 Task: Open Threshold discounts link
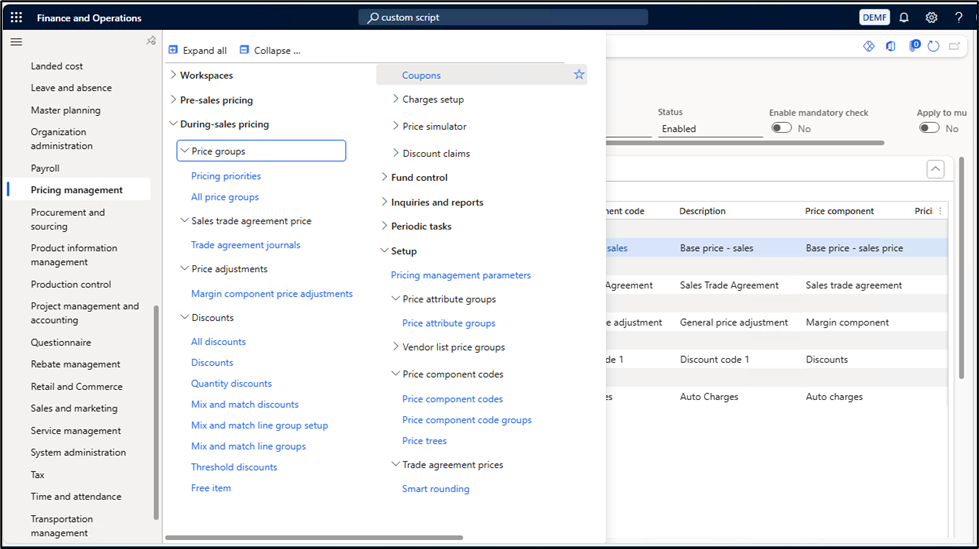coord(234,467)
